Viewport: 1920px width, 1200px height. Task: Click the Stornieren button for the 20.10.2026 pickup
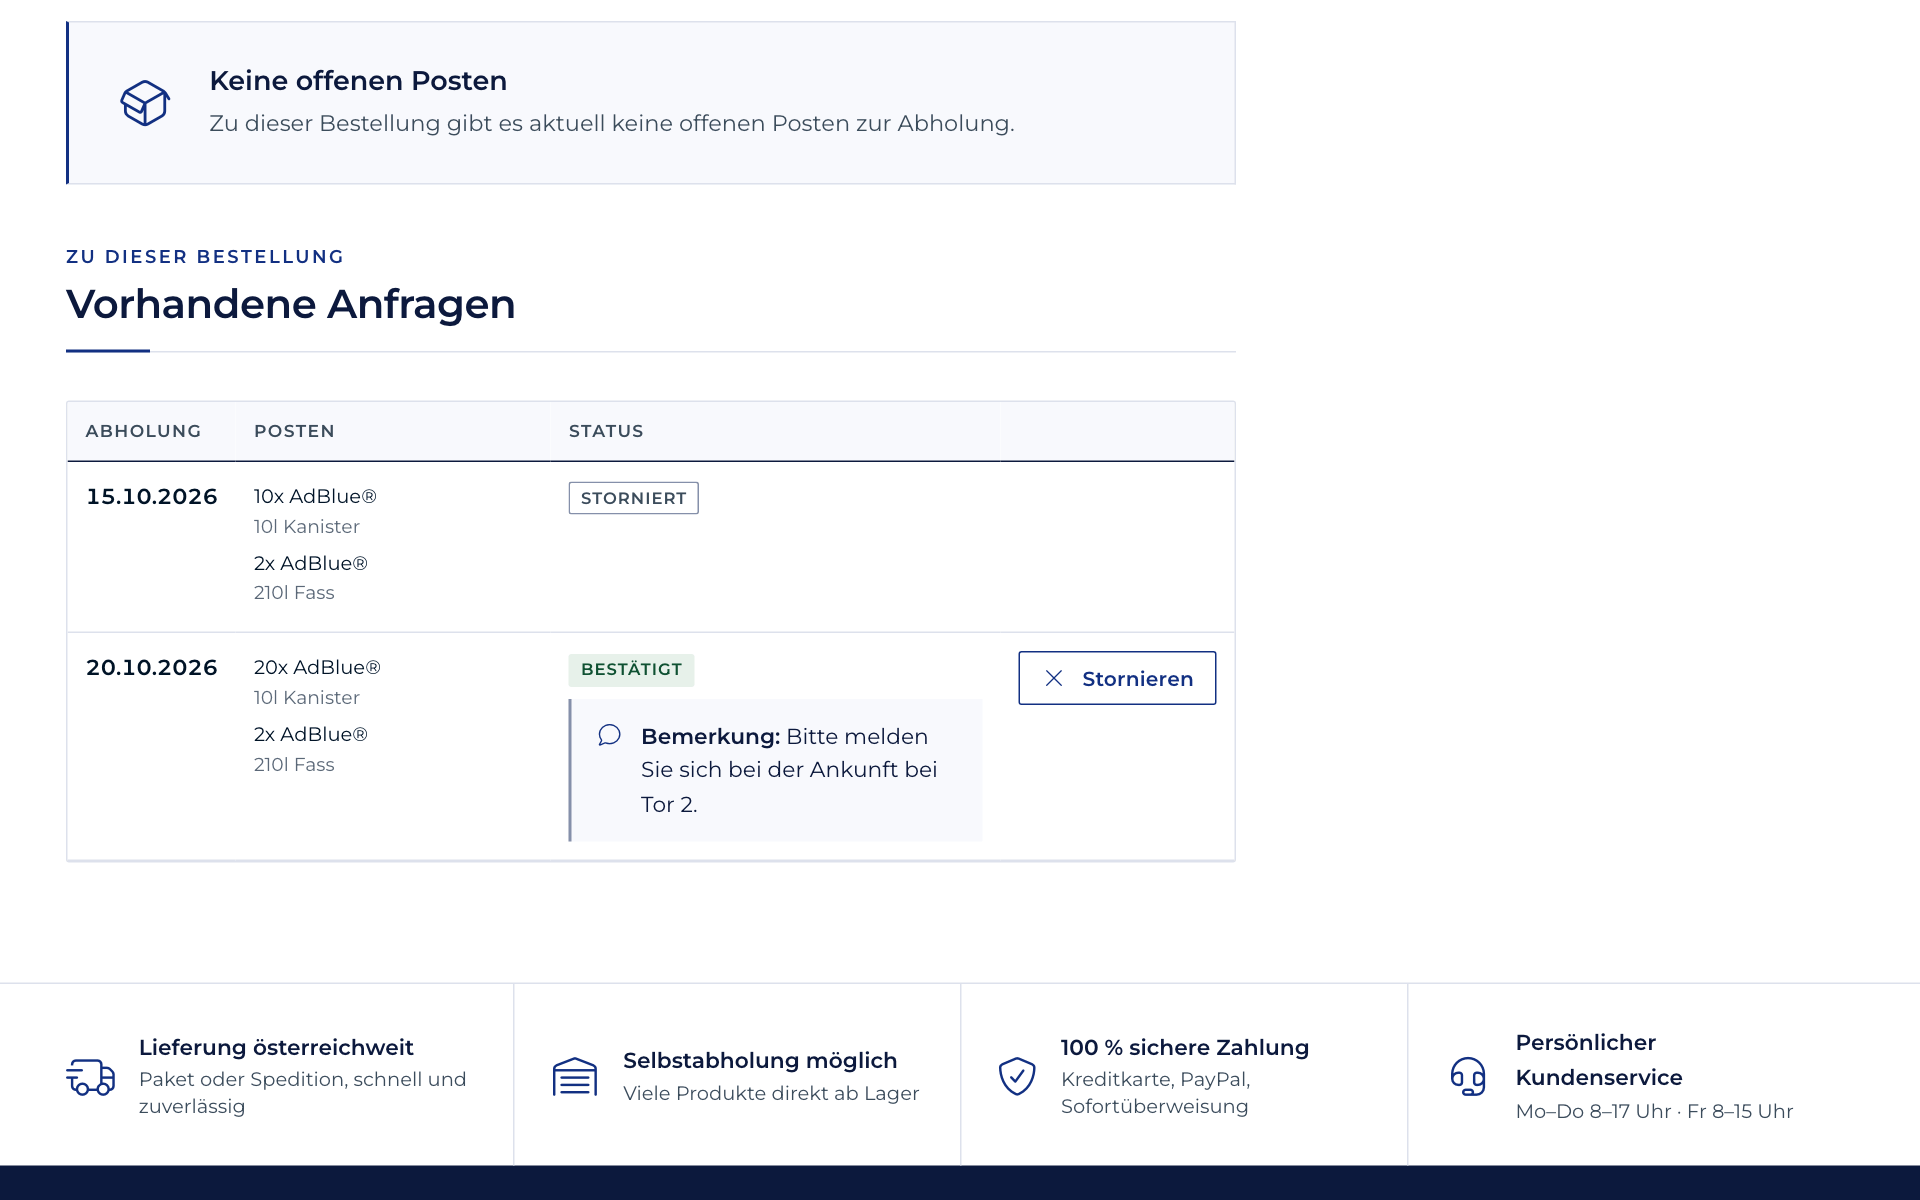tap(1117, 678)
